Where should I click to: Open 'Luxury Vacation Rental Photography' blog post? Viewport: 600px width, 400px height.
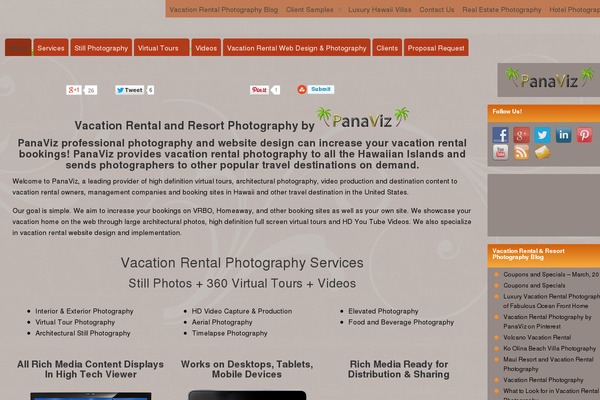[x=551, y=301]
